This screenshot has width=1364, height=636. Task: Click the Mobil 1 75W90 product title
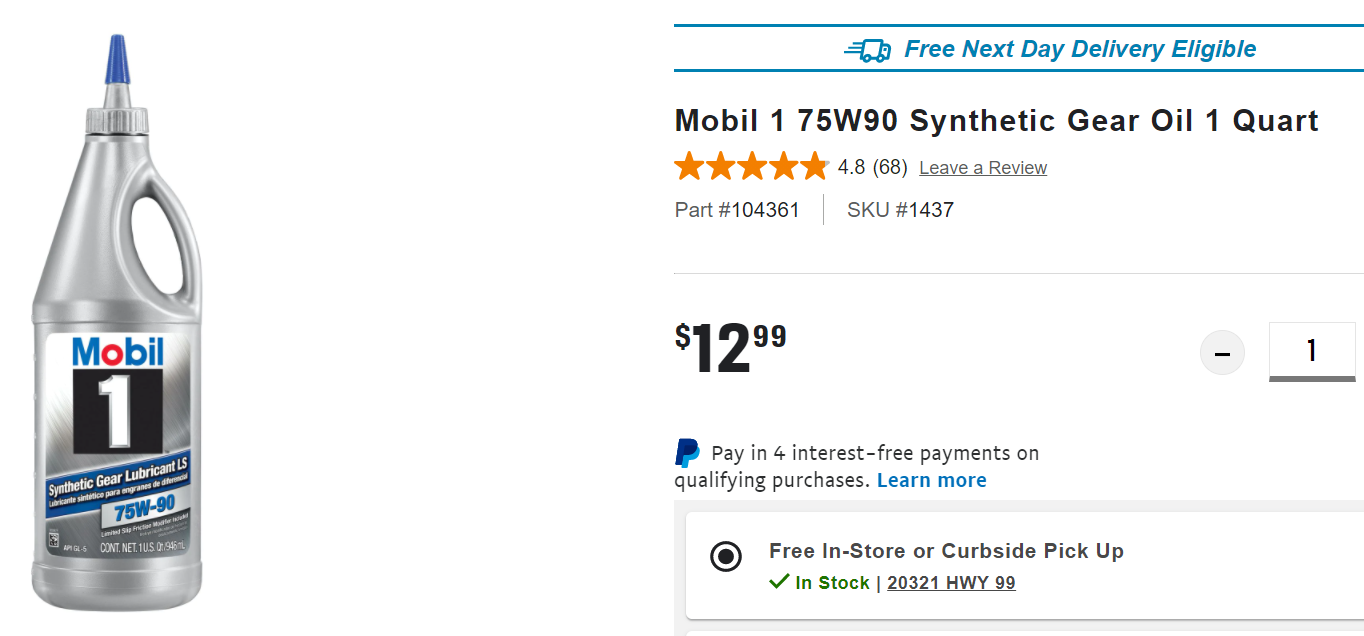(x=997, y=121)
